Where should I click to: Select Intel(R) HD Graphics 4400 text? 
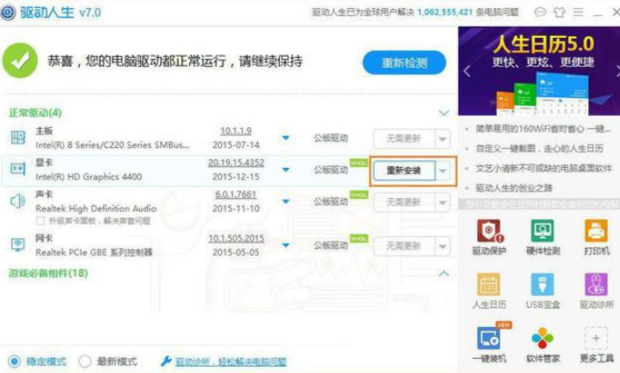coord(89,176)
